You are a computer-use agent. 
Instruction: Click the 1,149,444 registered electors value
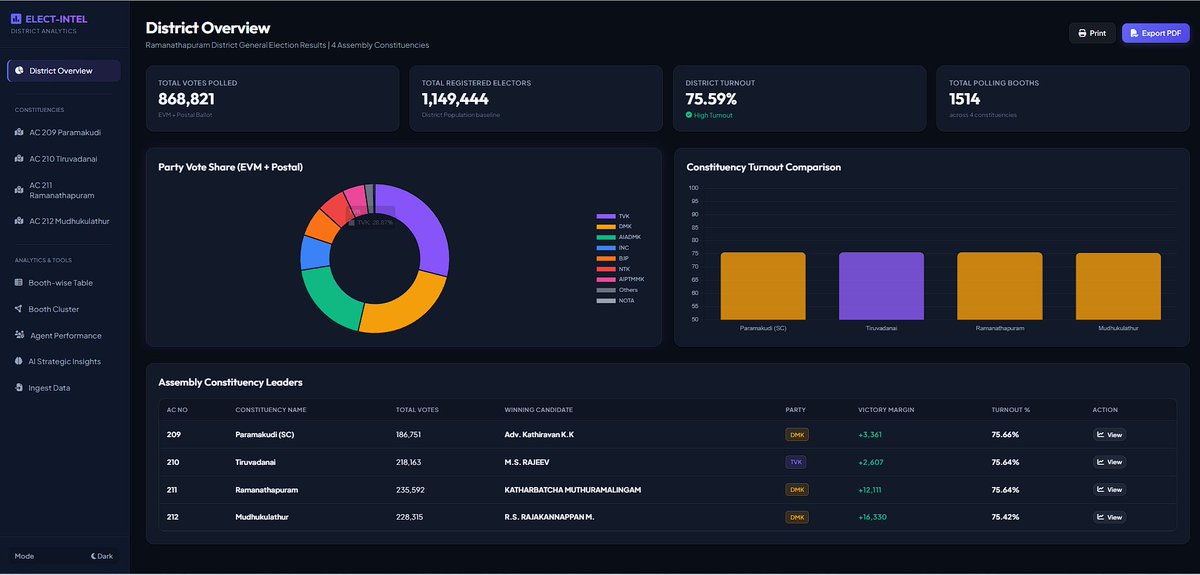point(455,99)
